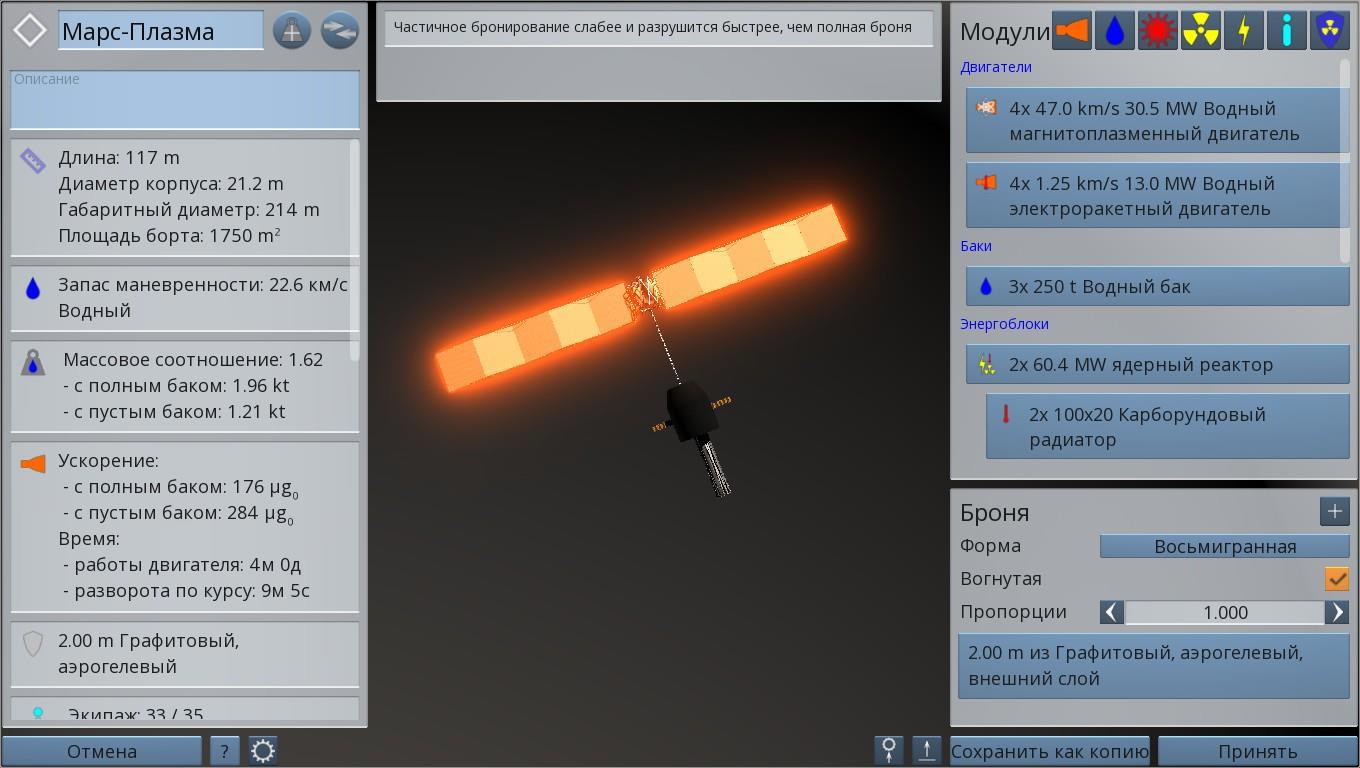
Task: Click the Длина: 117 m stat line
Action: [x=119, y=157]
